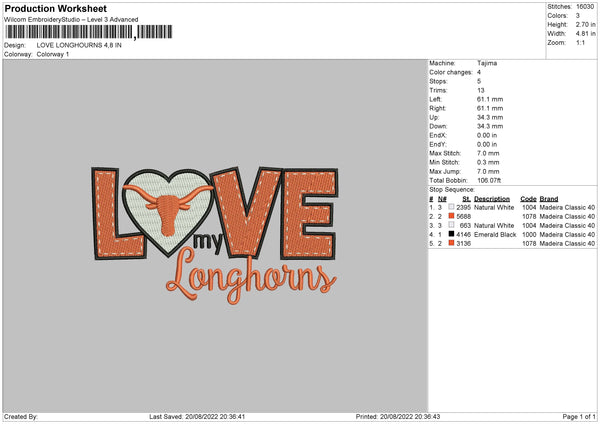Screen dimensions: 600x424
Task: Click the Stitches value '16030'
Action: pyautogui.click(x=585, y=7)
